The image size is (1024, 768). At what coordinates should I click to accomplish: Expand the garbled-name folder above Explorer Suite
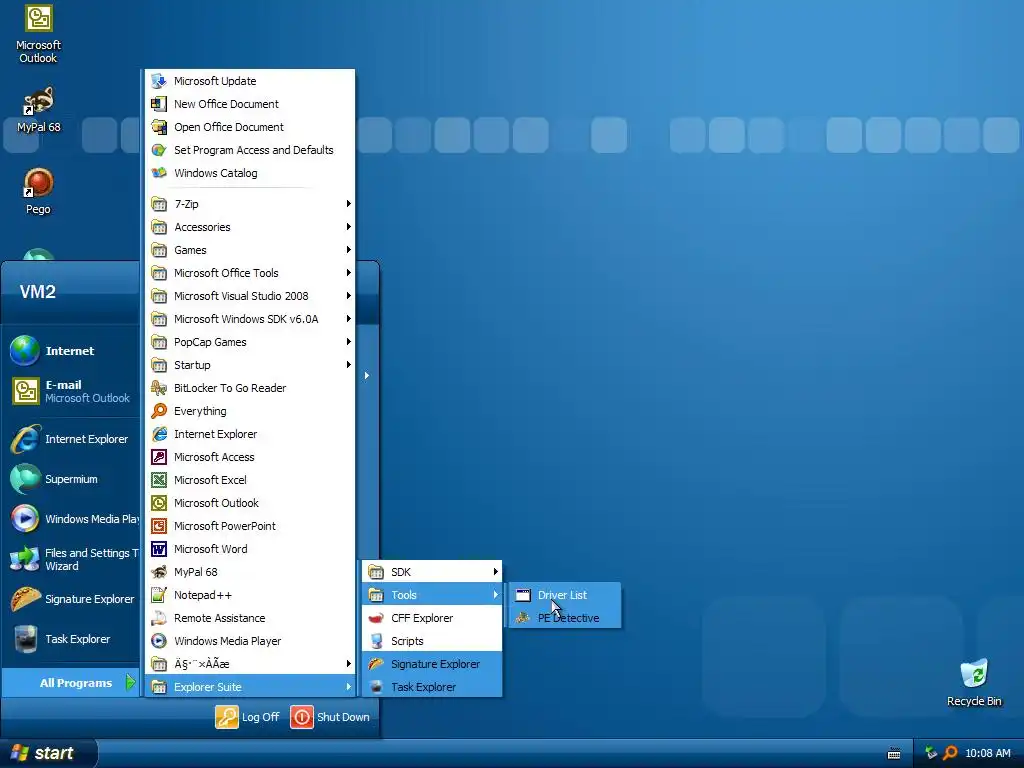coord(251,664)
